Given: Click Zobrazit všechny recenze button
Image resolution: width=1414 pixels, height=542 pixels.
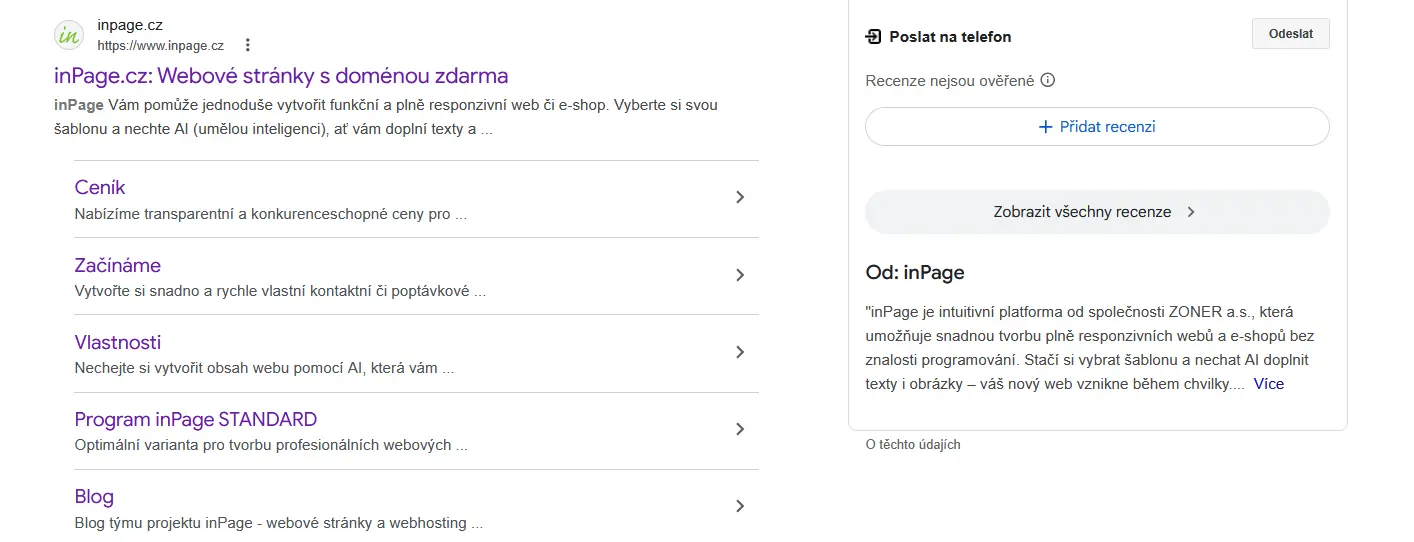Looking at the screenshot, I should (x=1096, y=212).
